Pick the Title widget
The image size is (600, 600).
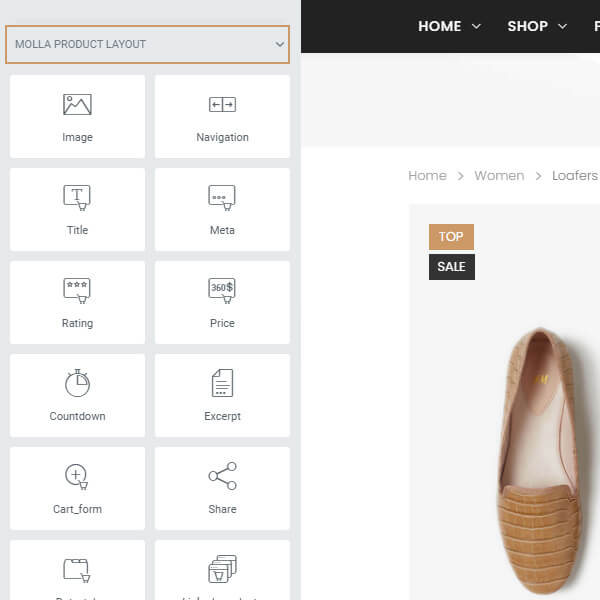pos(77,198)
